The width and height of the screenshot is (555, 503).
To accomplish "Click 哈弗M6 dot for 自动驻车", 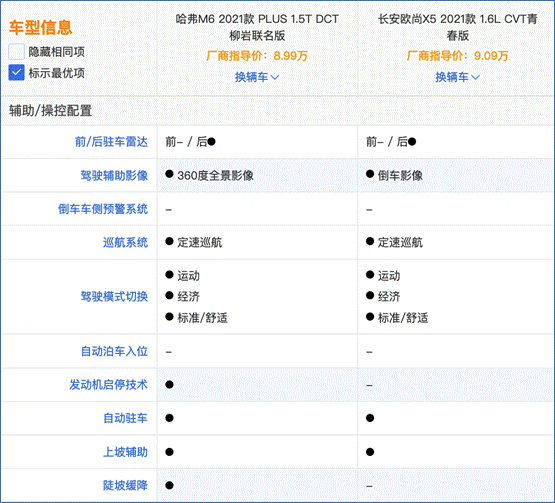I will click(169, 418).
